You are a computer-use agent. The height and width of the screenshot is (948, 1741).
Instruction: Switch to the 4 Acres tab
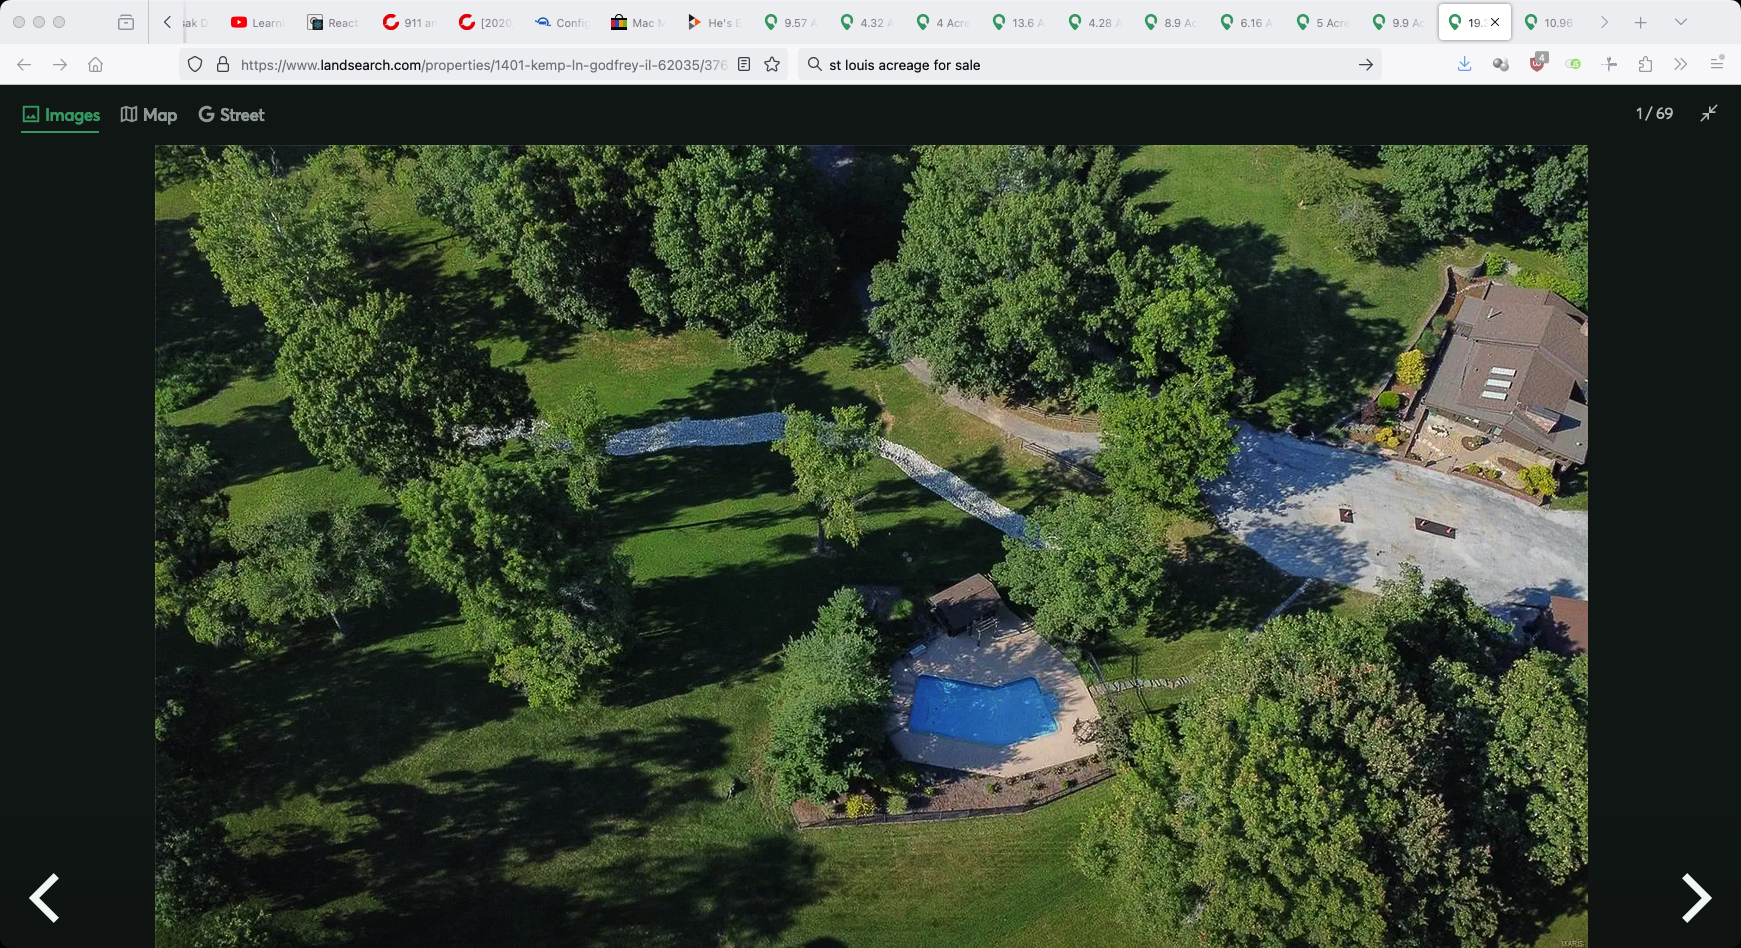pos(941,22)
